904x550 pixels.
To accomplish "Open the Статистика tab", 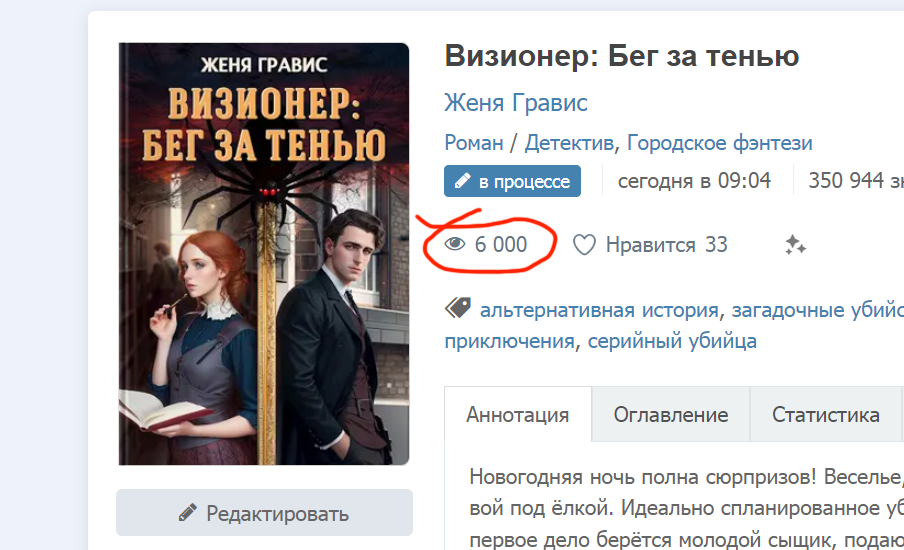I will coord(826,415).
